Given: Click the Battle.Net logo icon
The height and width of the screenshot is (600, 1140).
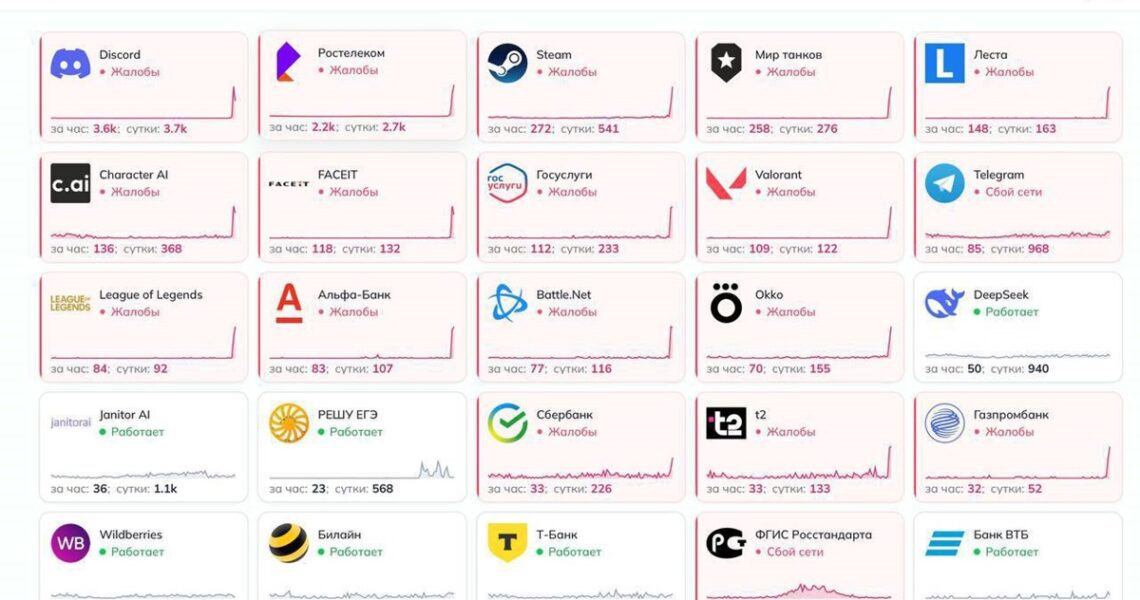Looking at the screenshot, I should (507, 304).
